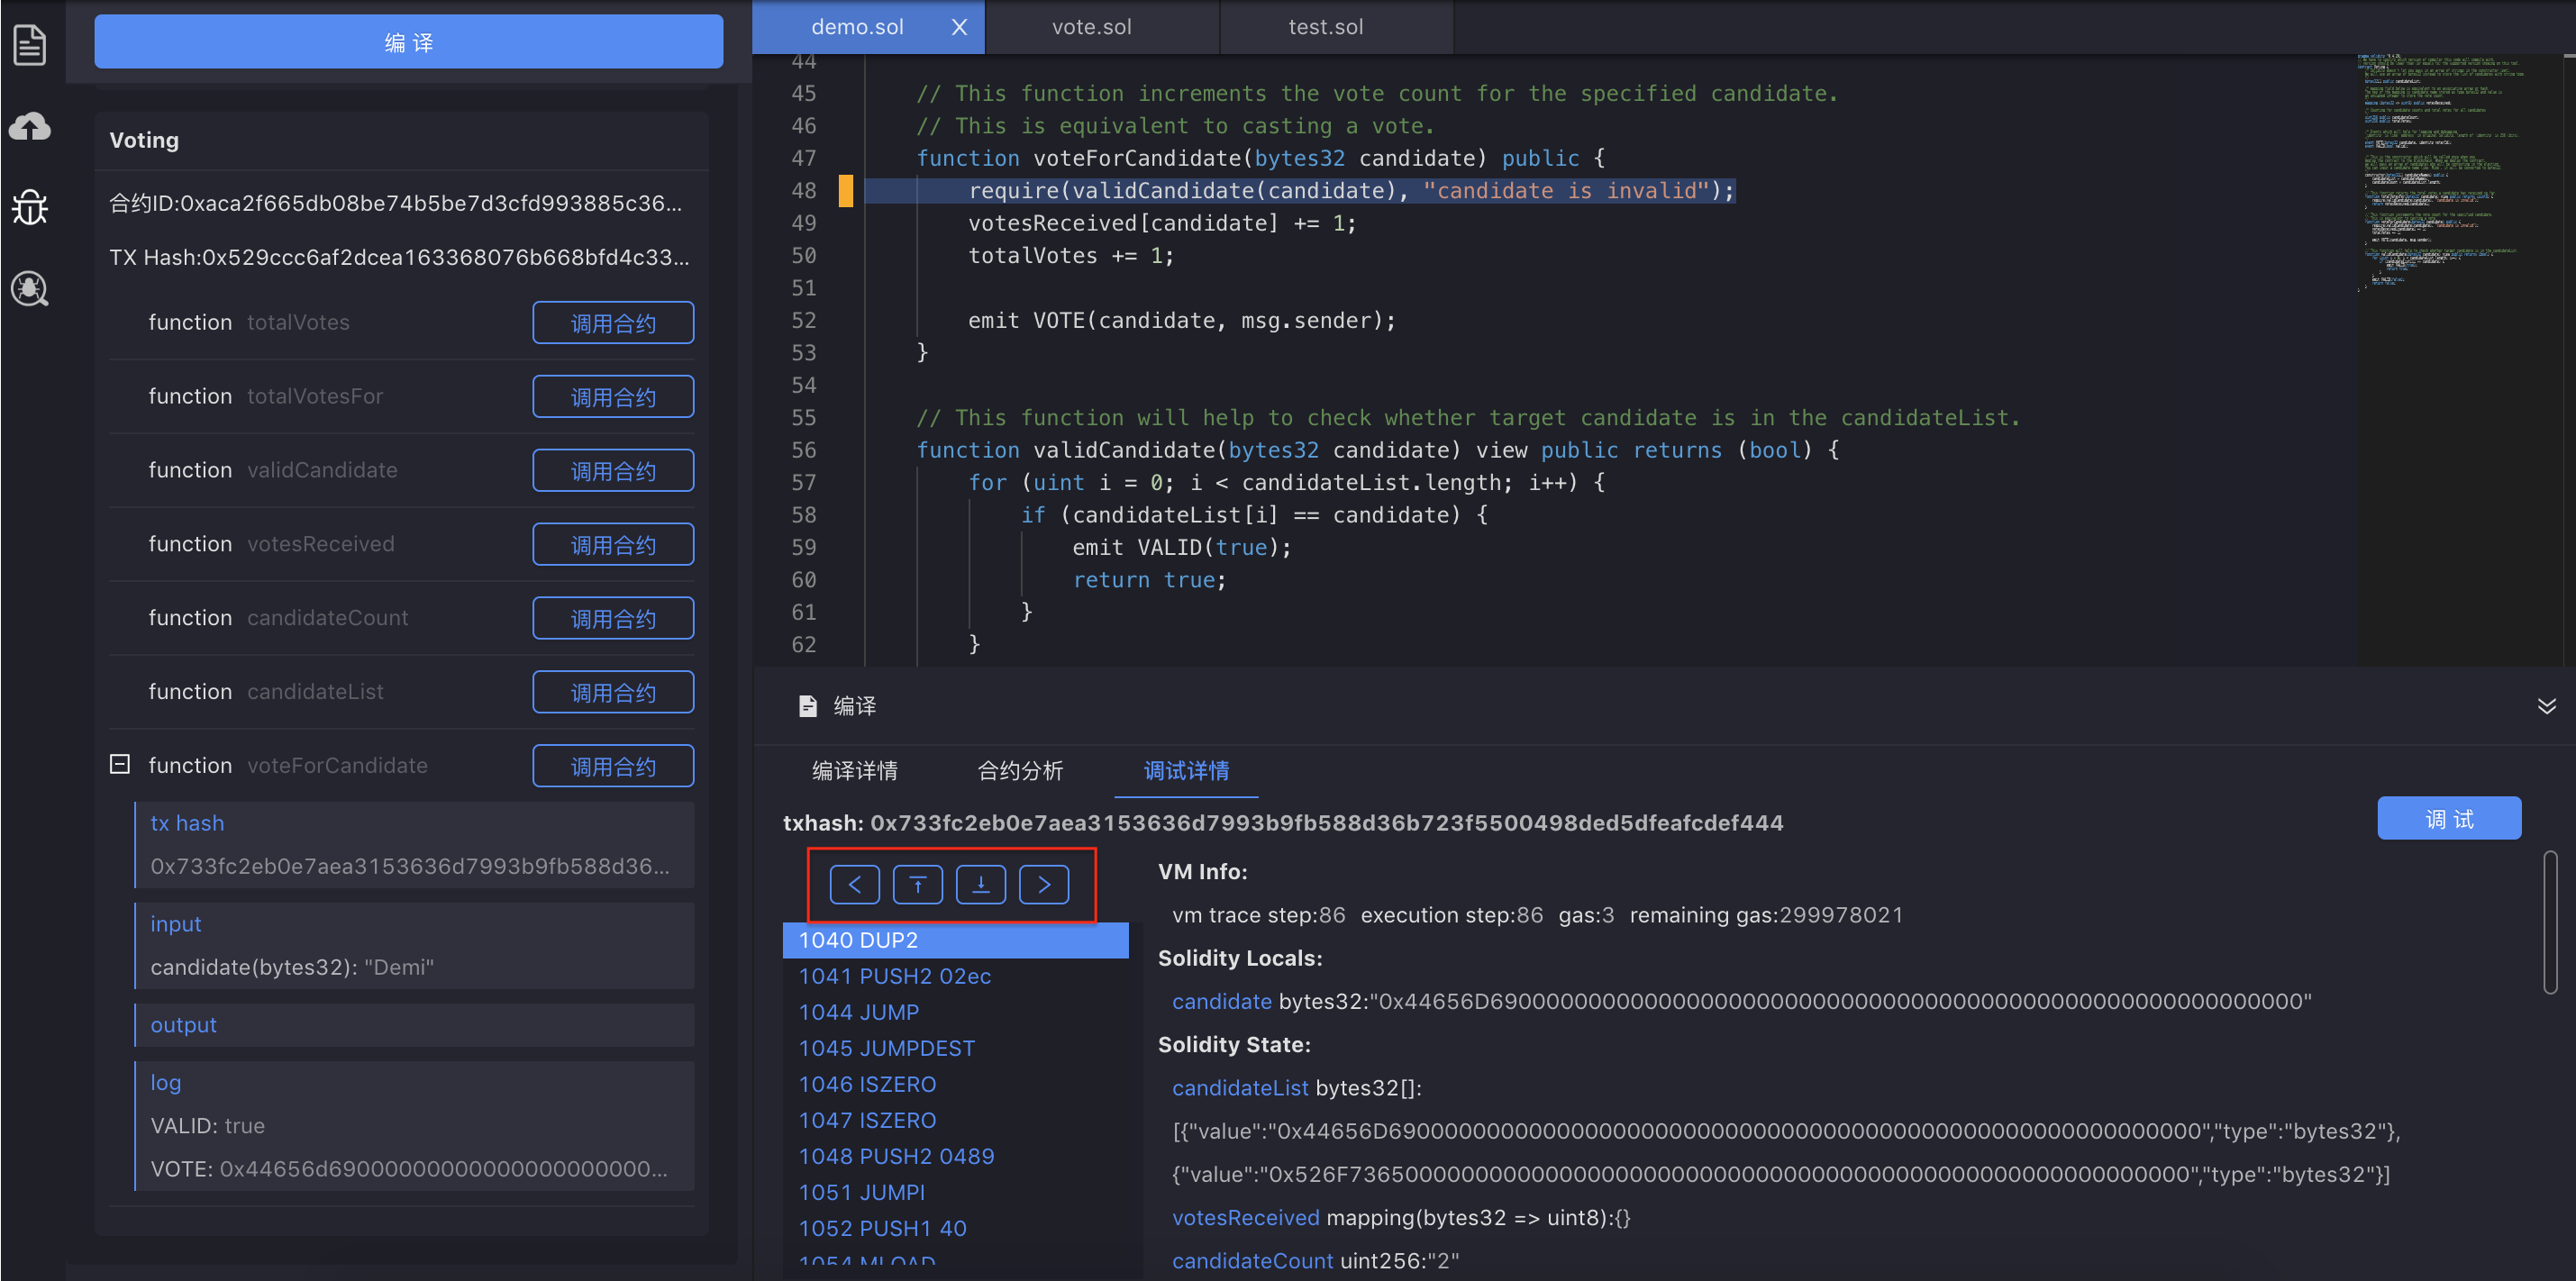Click the log entry VALID: true
Viewport: 2576px width, 1281px height.
[x=207, y=1126]
